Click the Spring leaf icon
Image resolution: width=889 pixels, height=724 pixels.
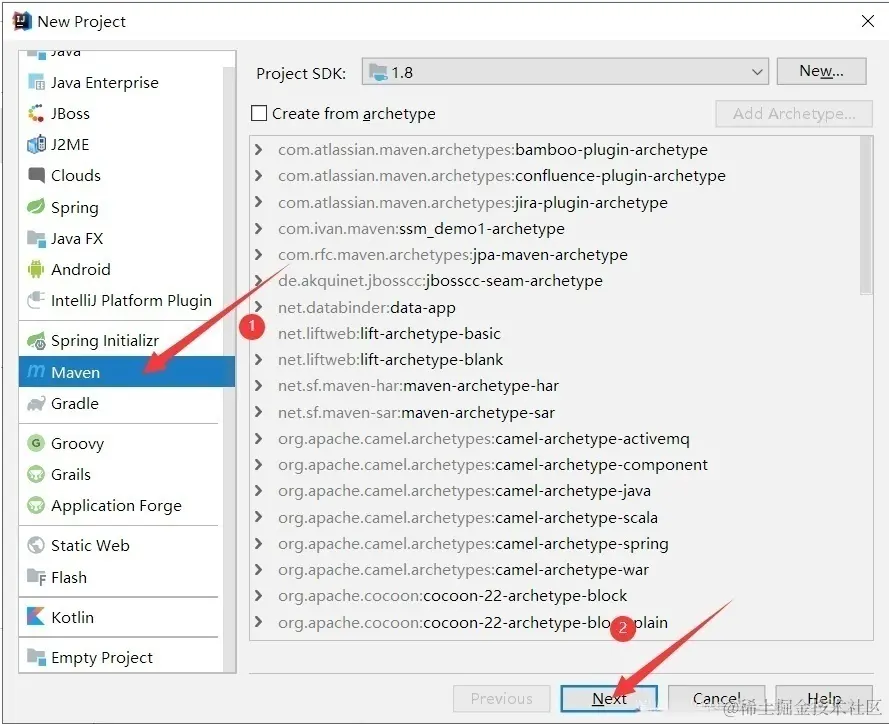[x=36, y=206]
